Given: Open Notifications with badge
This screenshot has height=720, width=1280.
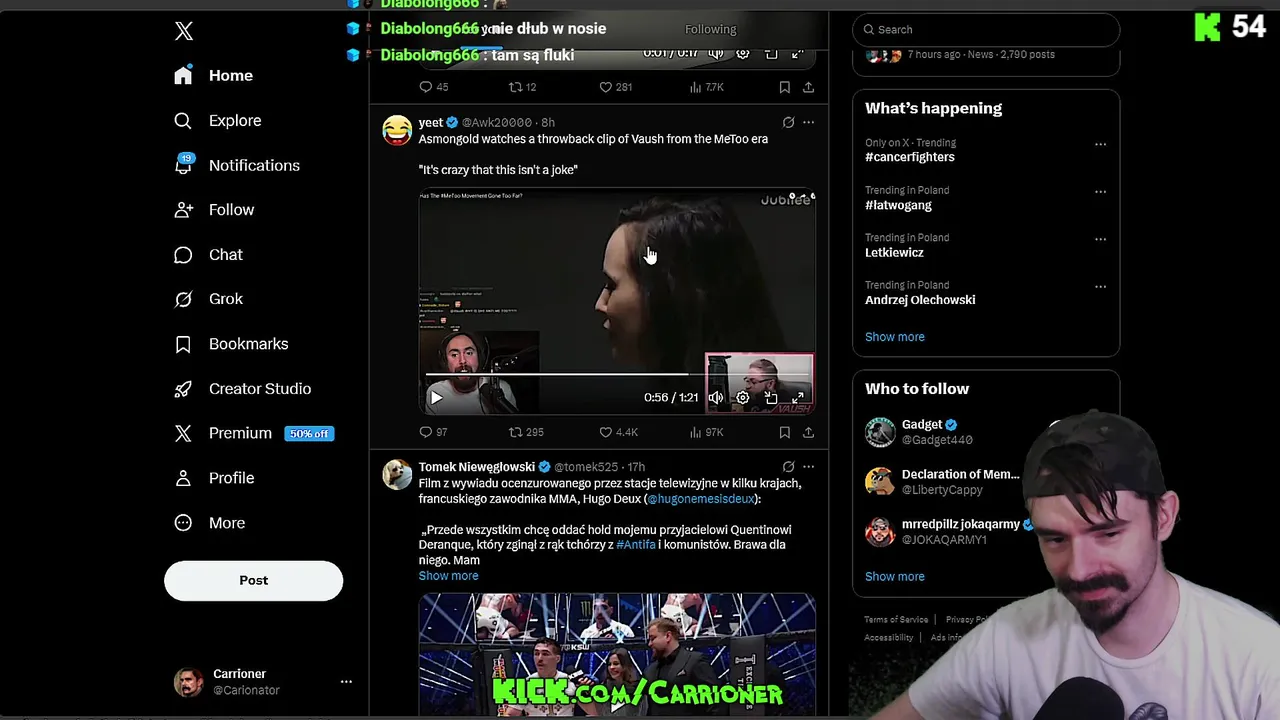Looking at the screenshot, I should (237, 165).
